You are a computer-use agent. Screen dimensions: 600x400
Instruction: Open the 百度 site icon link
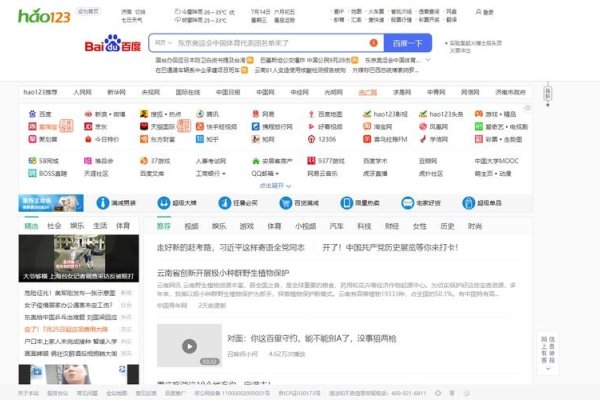[40, 114]
